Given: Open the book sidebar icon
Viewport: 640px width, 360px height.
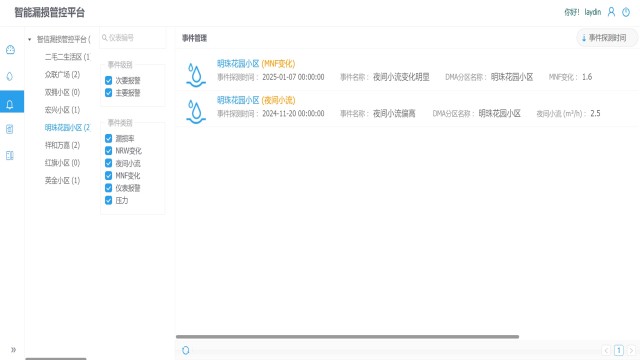Looking at the screenshot, I should (10, 156).
